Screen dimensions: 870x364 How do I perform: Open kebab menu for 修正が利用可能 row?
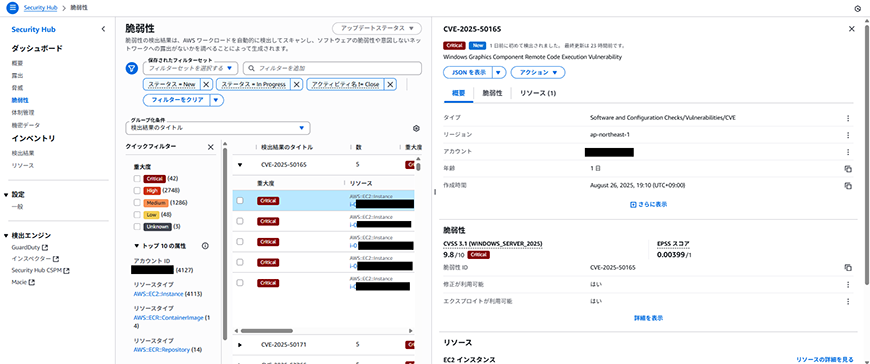click(848, 285)
